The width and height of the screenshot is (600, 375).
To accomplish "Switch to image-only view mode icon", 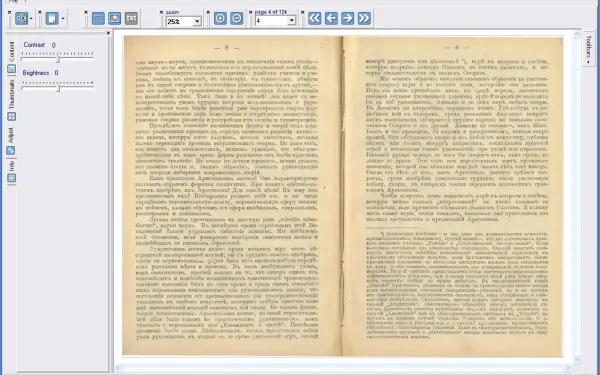I will pyautogui.click(x=114, y=18).
